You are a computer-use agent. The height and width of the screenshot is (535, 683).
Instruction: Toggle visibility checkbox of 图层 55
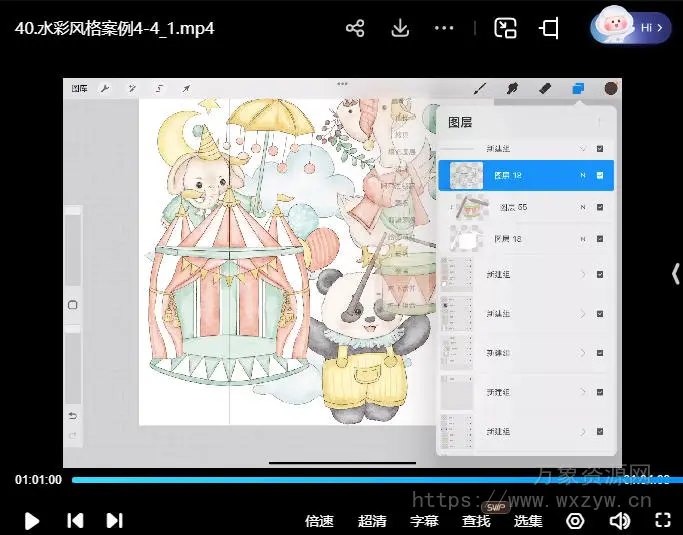(600, 207)
